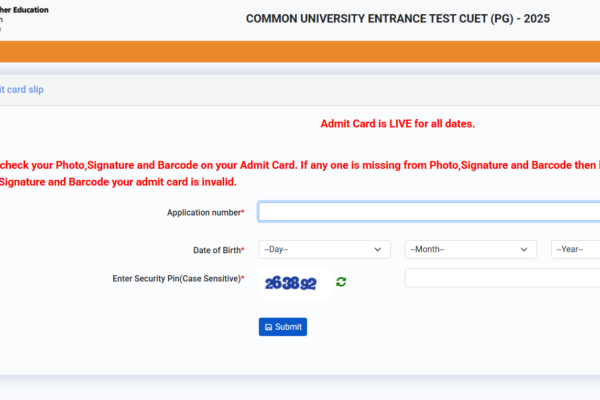Click the save icon inside Submit button
This screenshot has height=400, width=600.
(x=268, y=327)
